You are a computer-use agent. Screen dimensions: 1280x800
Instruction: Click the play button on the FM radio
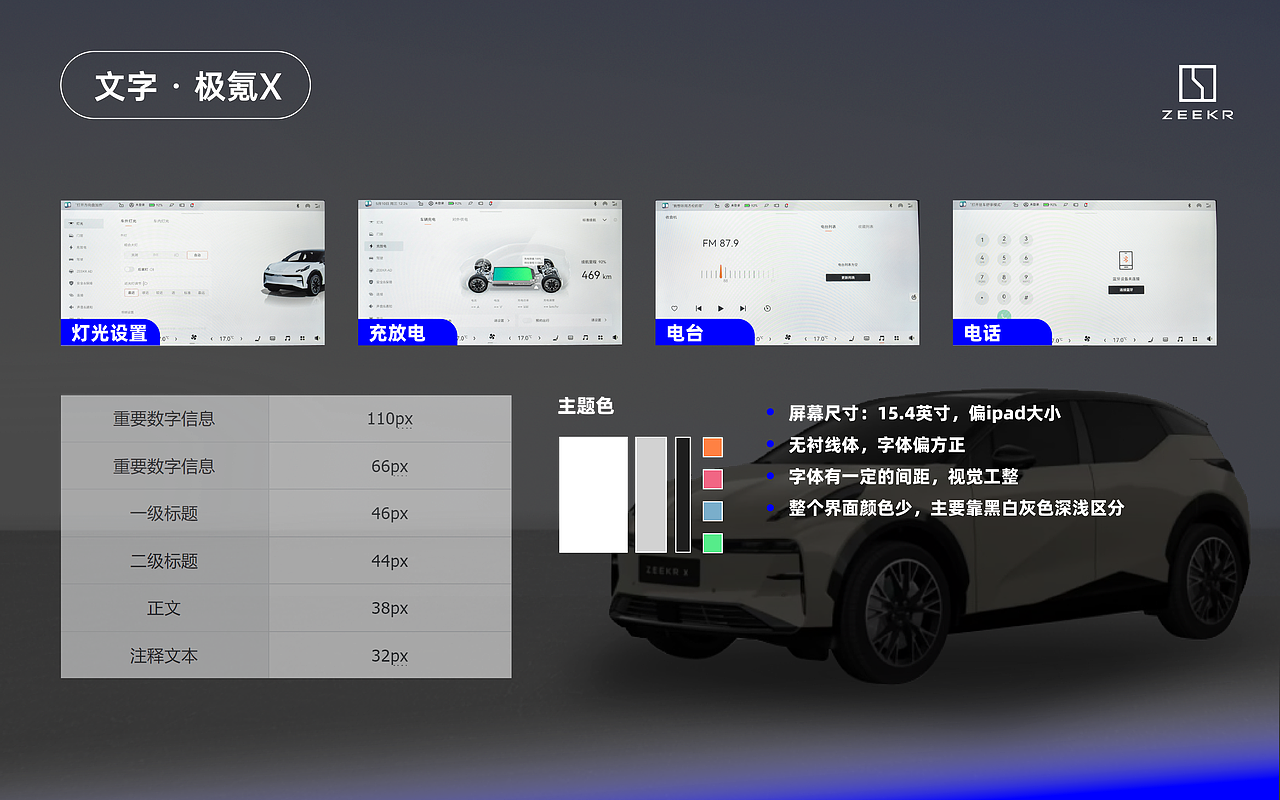[721, 308]
